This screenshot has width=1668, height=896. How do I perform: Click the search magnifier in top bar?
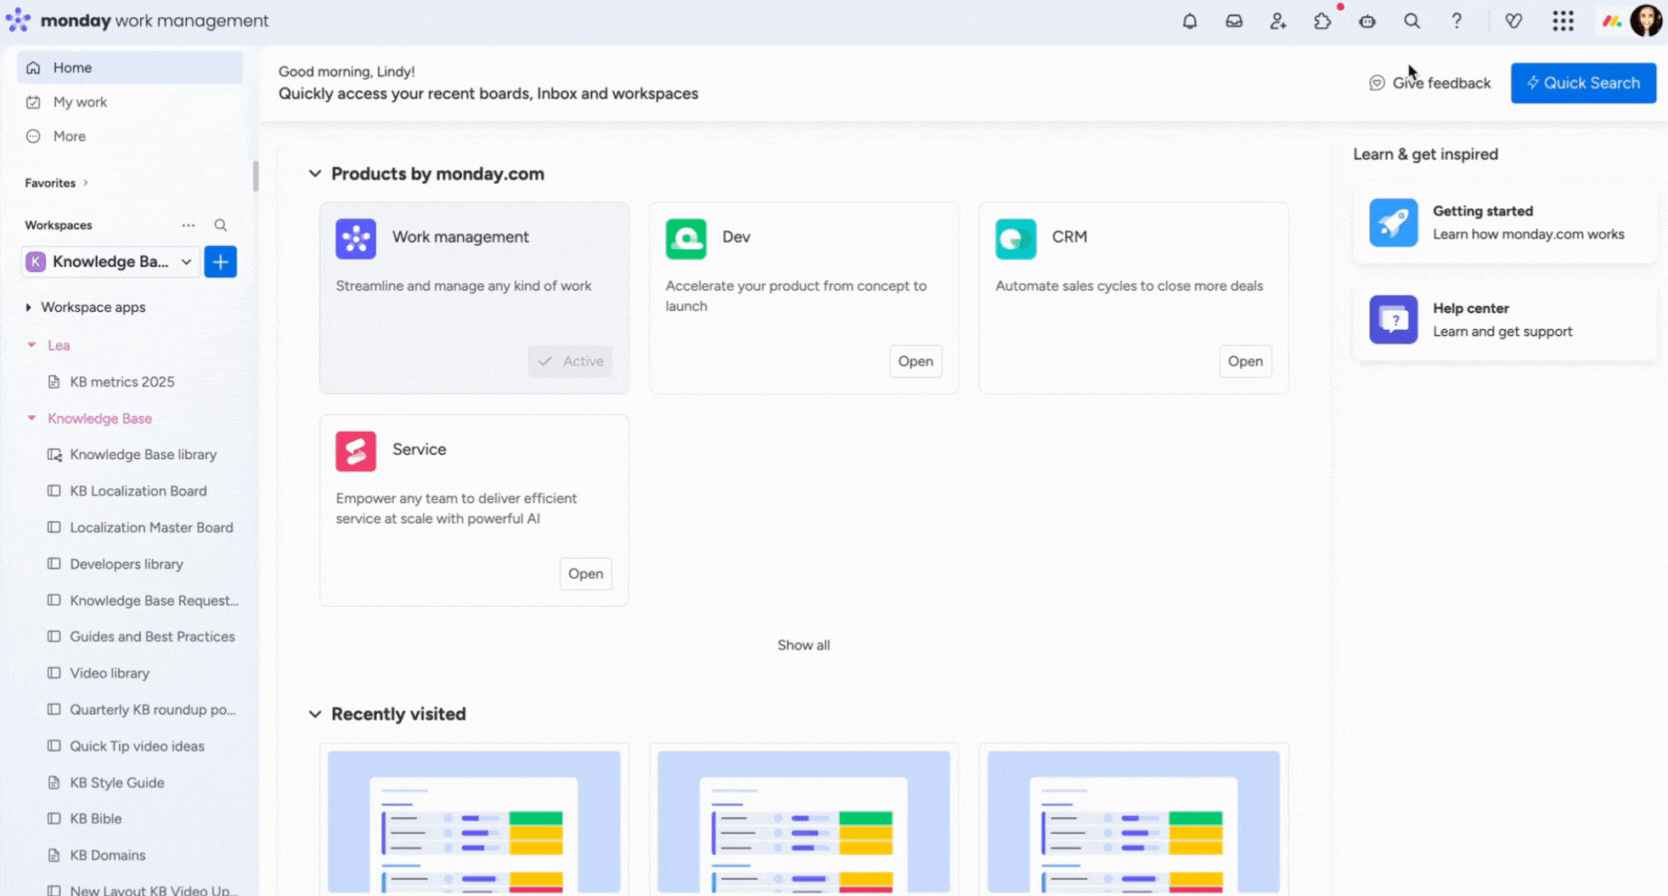pos(1411,21)
